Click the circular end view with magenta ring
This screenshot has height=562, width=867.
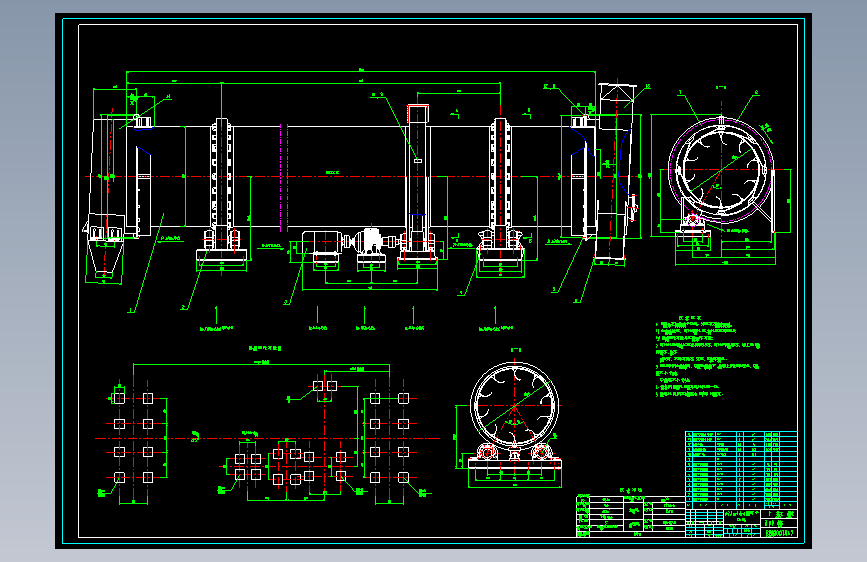(x=721, y=170)
